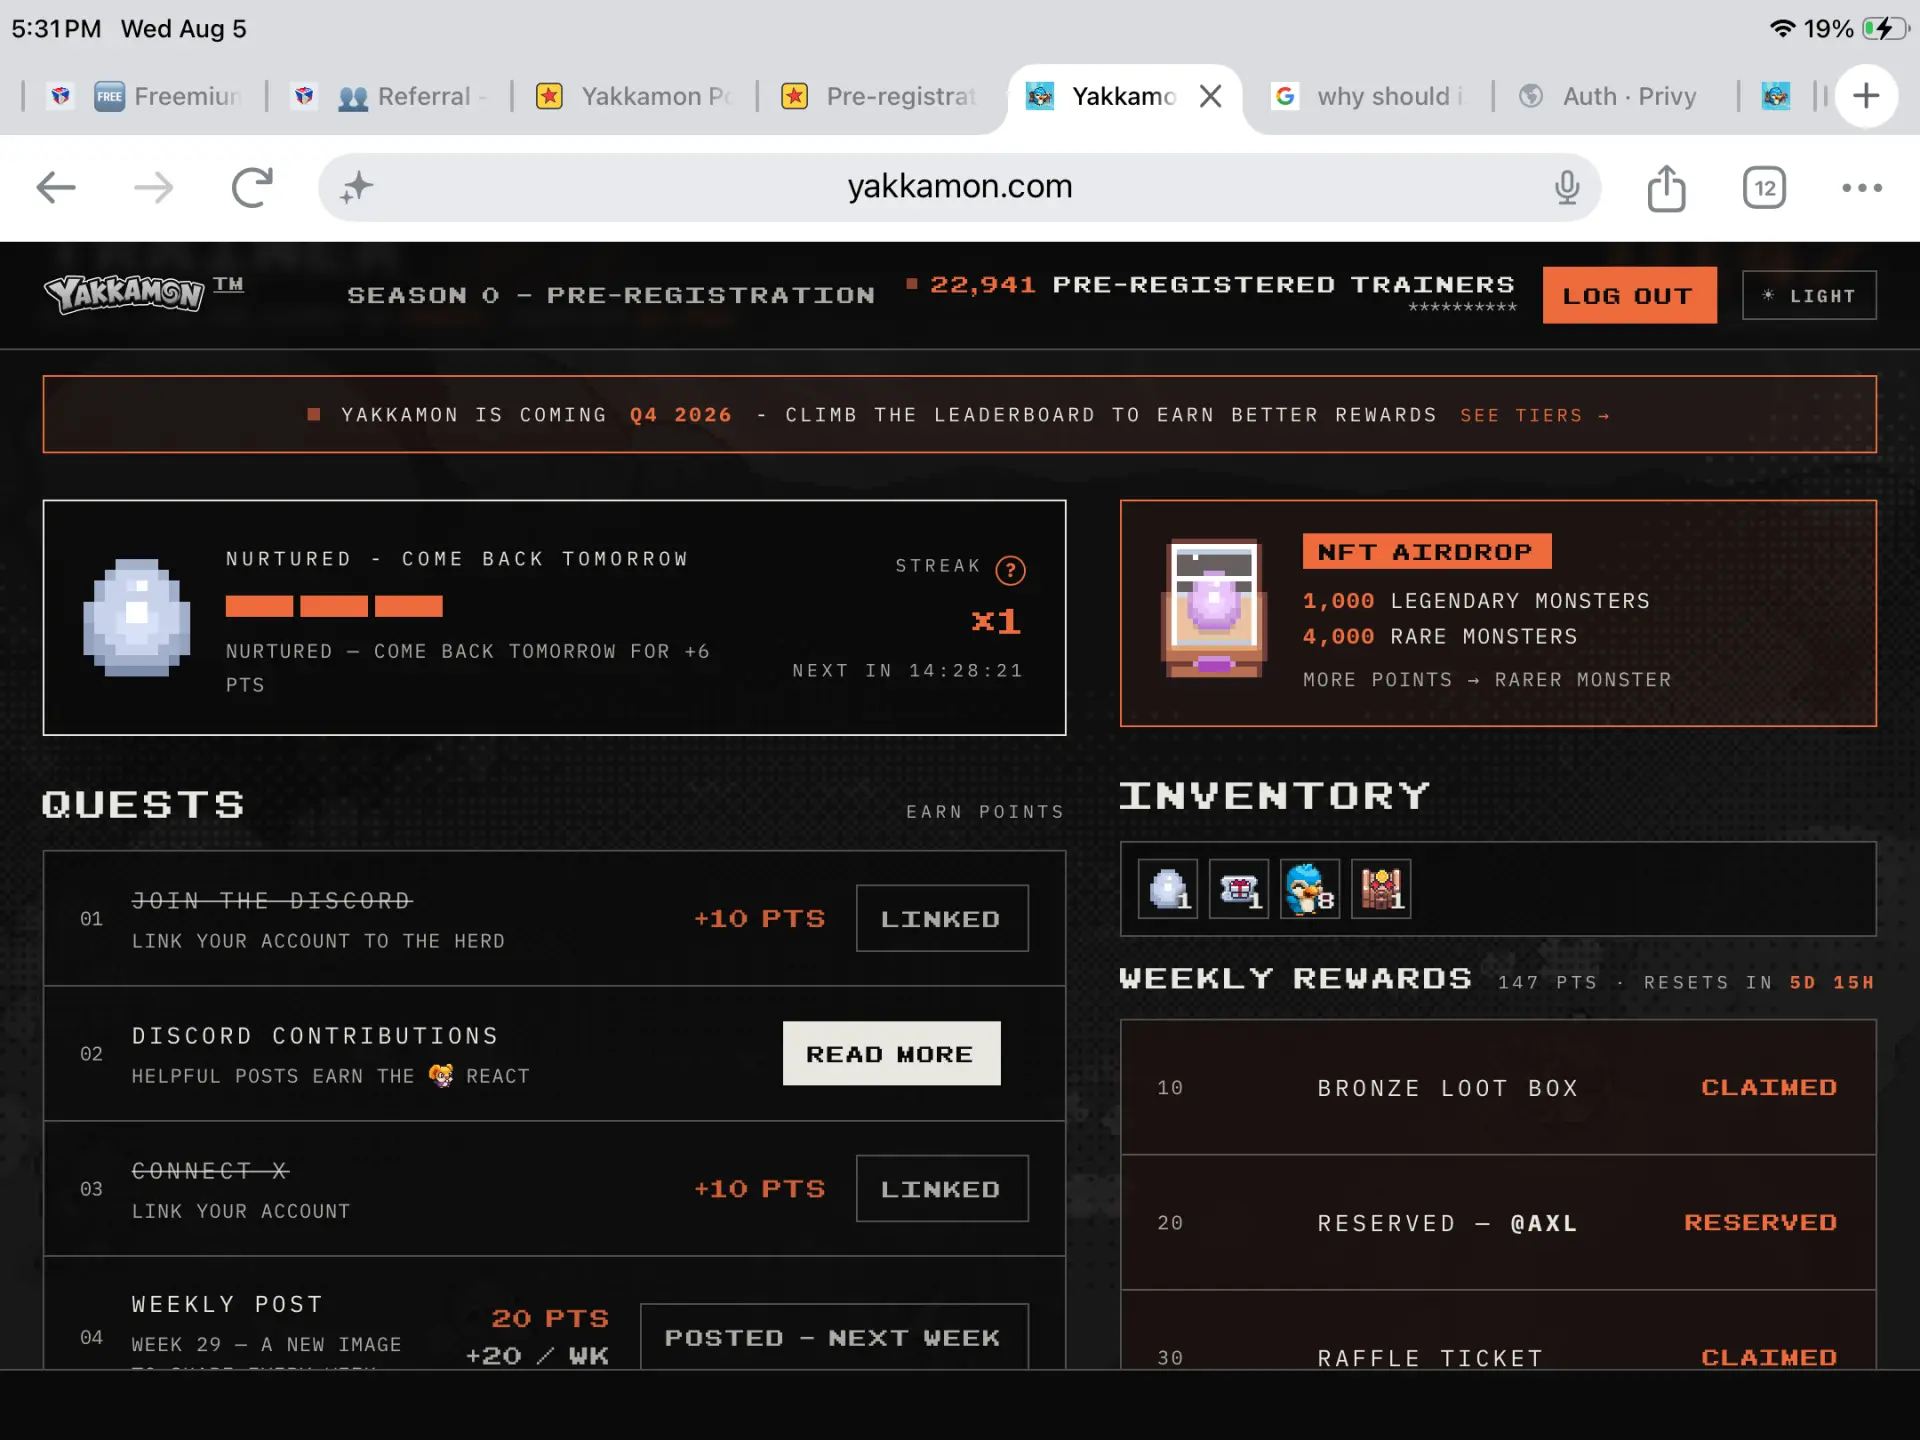Select the blue bird inventory item
Viewport: 1920px width, 1440px height.
[x=1310, y=888]
